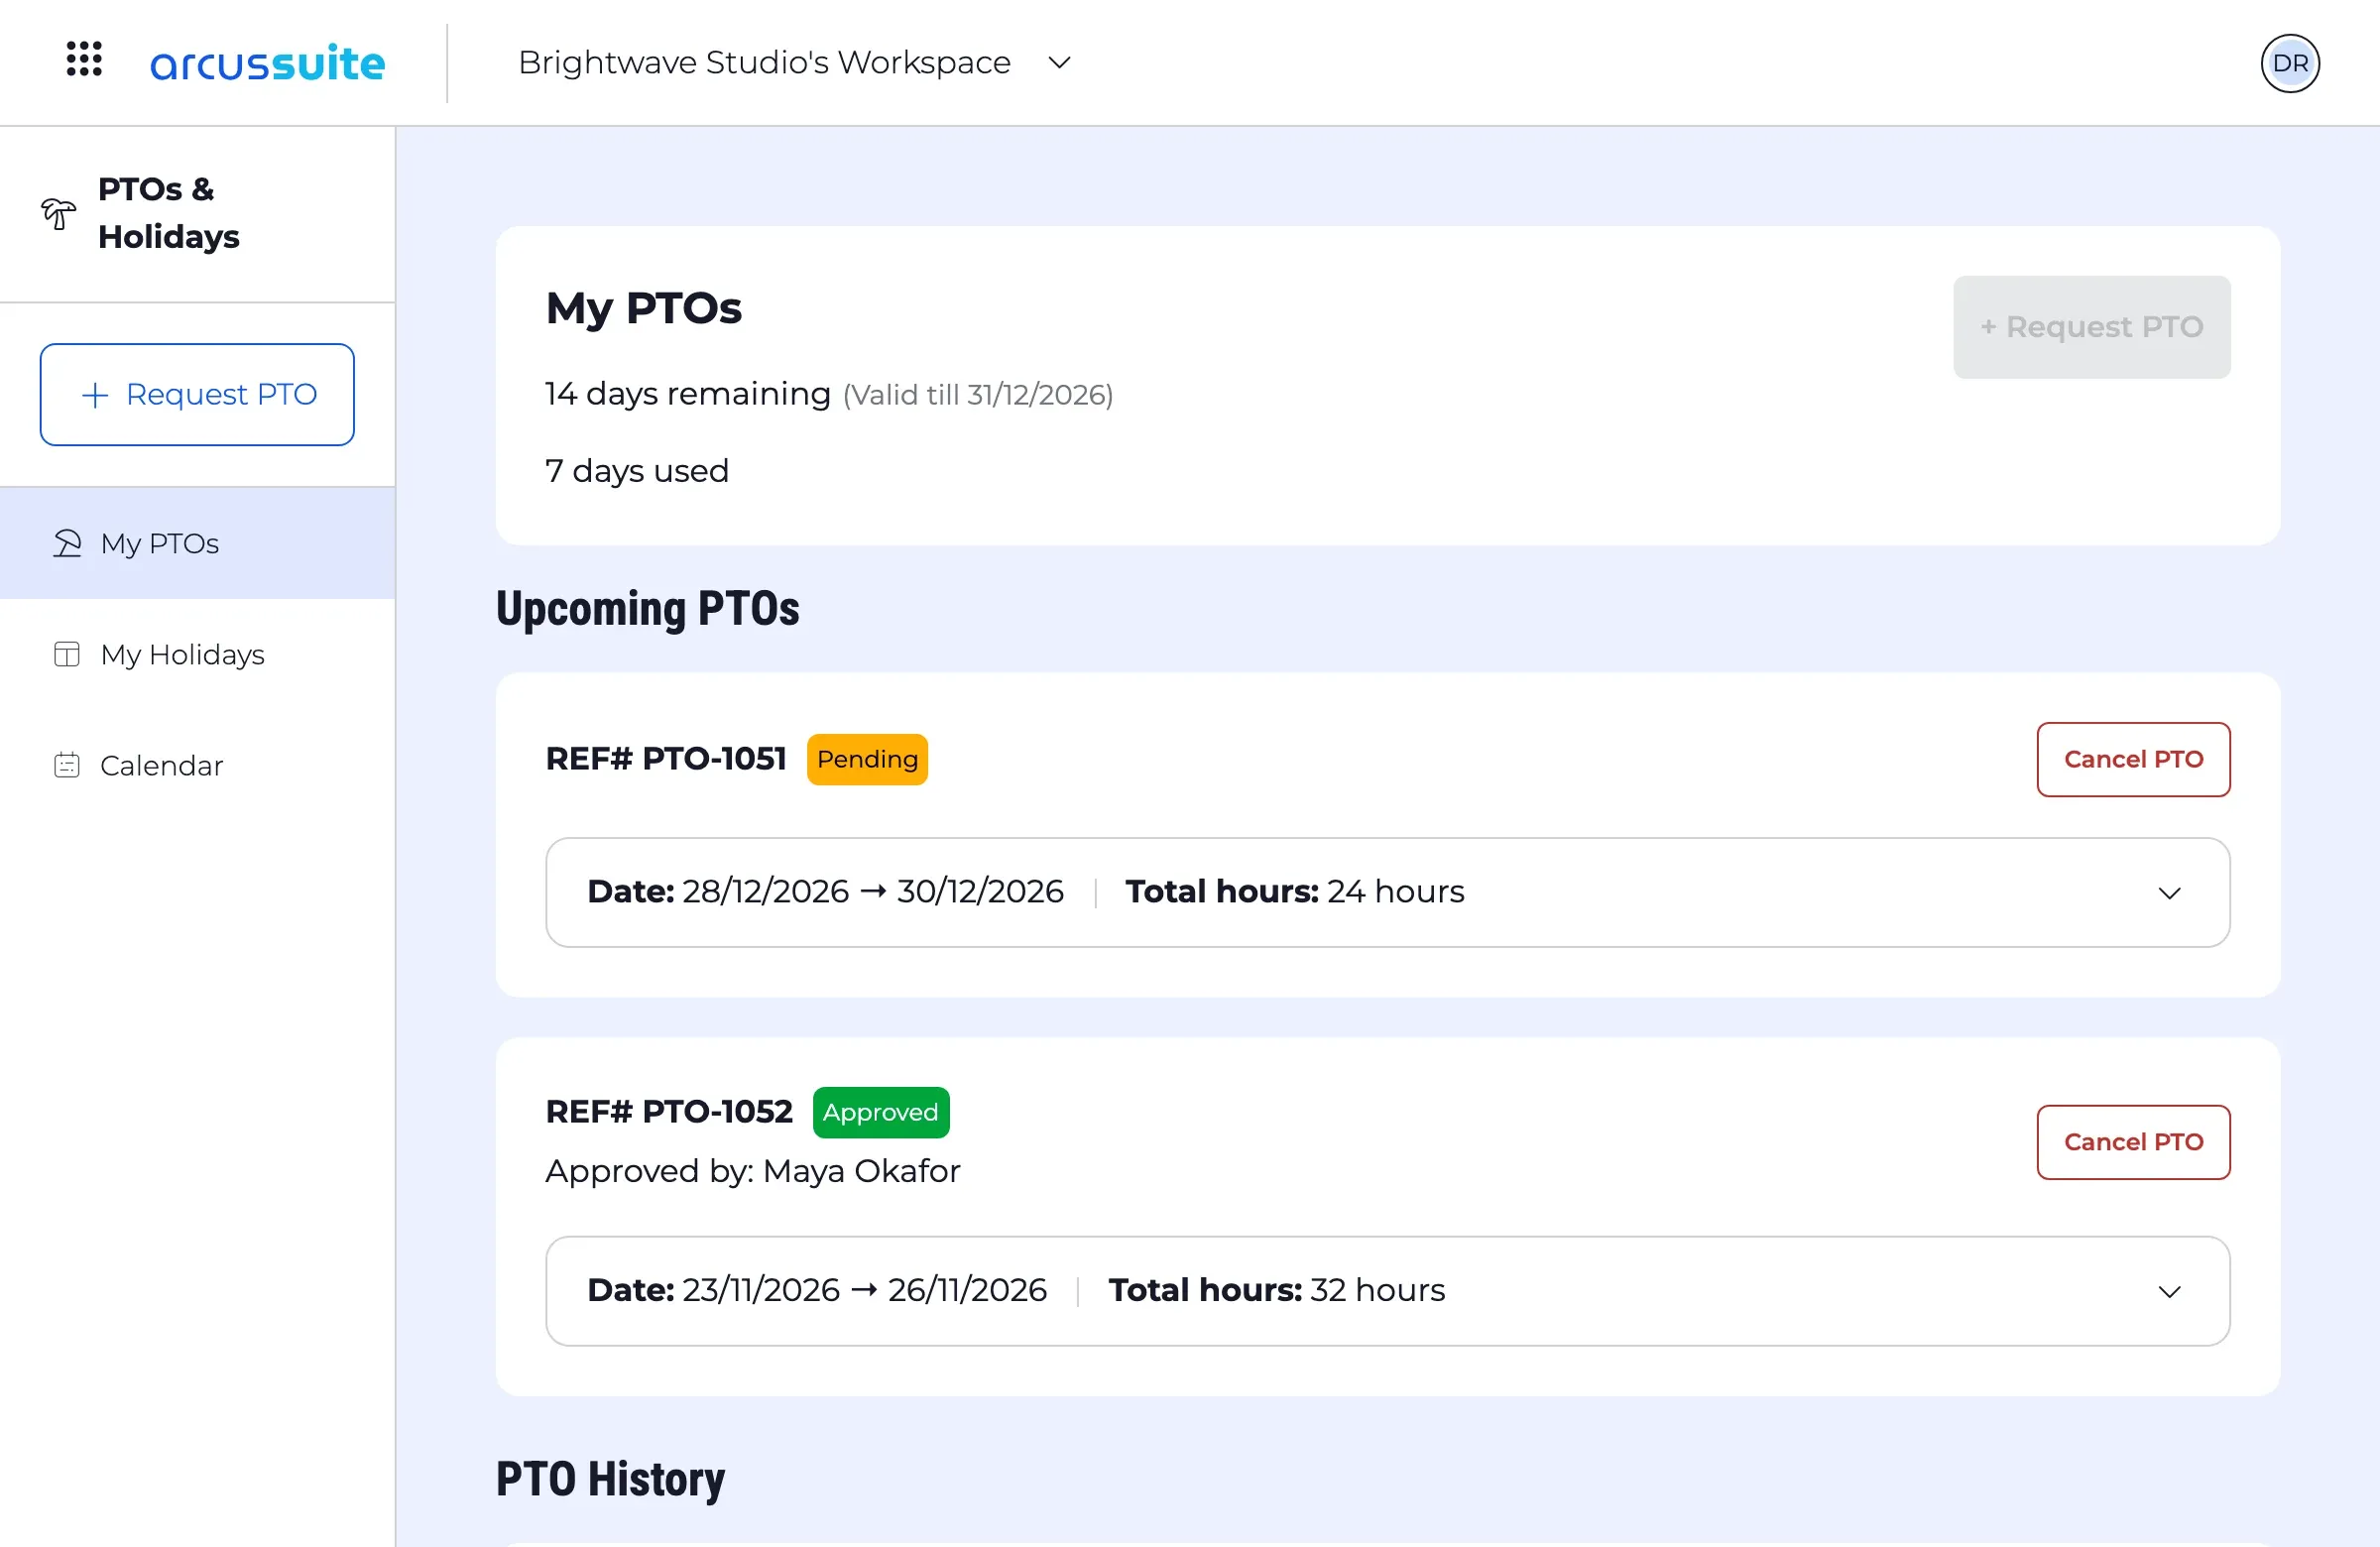Screen dimensions: 2380x1547
Task: Click the Total hours: 32 hours text
Action: click(1276, 1290)
